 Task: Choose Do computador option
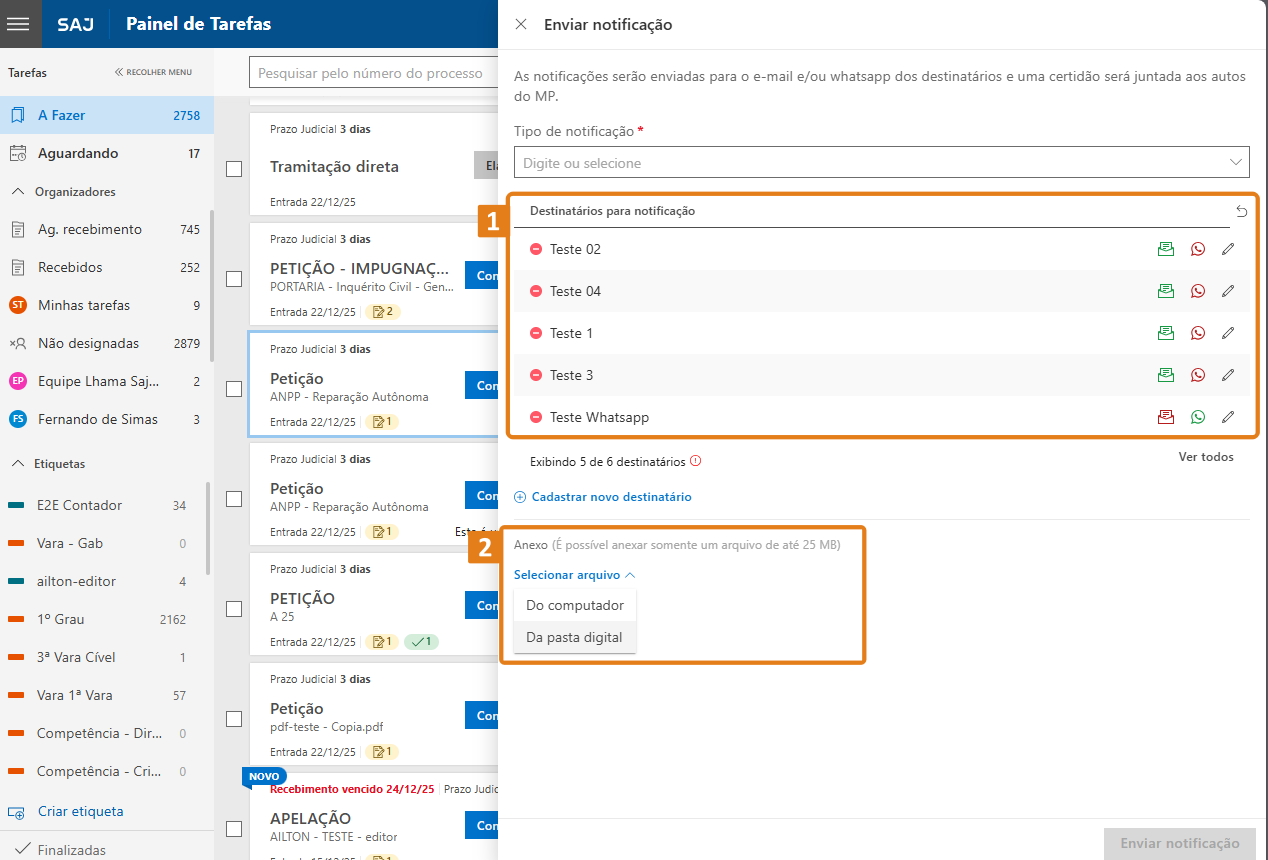point(574,605)
